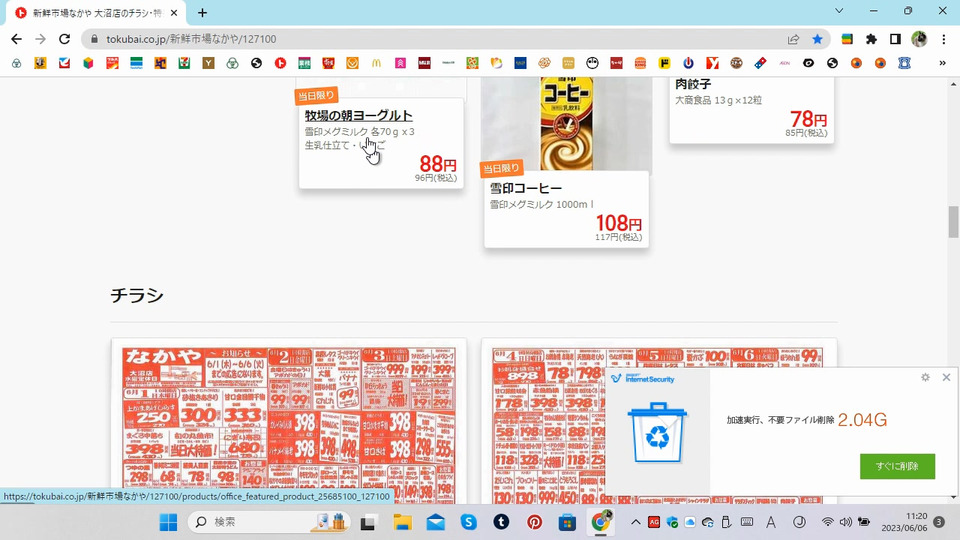Screen dimensions: 960x540
Task: Click the 当日限り badge on yogurt card
Action: tap(317, 96)
